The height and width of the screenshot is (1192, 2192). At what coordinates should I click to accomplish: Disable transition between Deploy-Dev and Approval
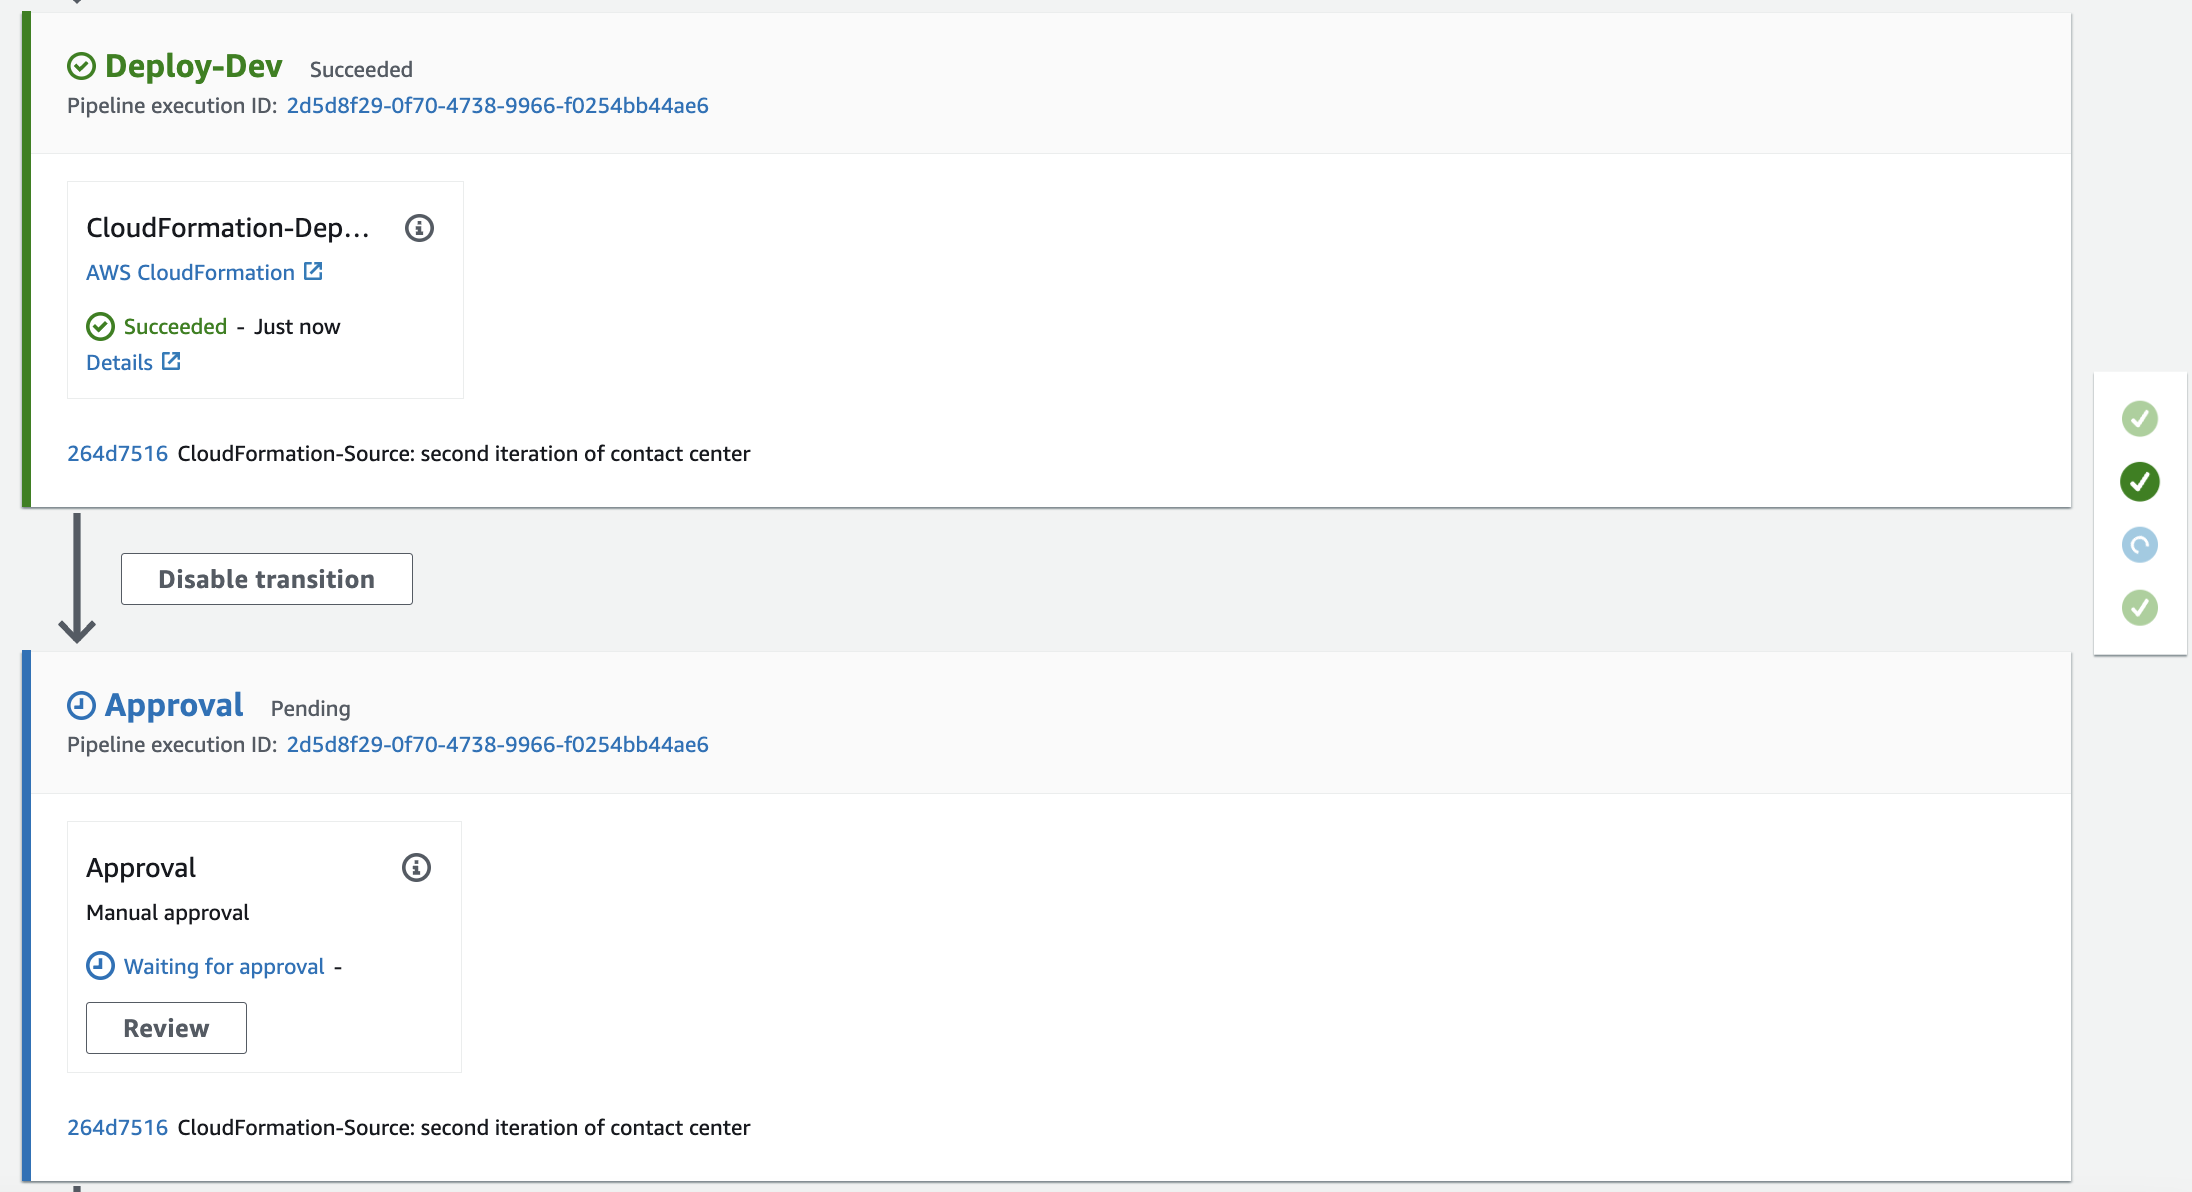[266, 579]
